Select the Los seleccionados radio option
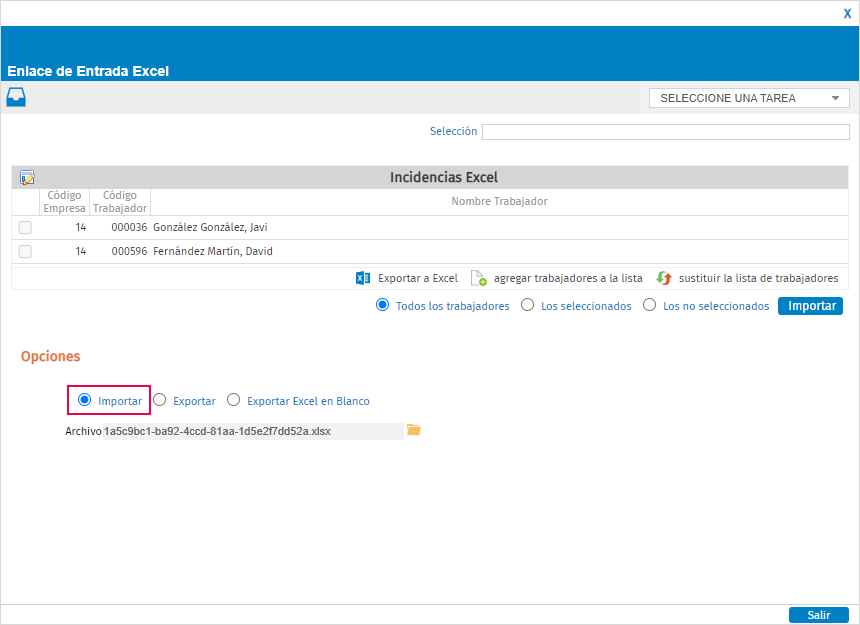860x625 pixels. point(527,305)
